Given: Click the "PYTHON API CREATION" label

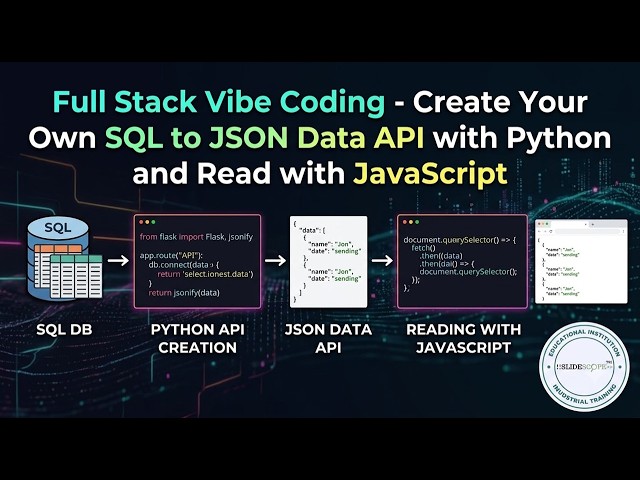Looking at the screenshot, I should pos(198,338).
